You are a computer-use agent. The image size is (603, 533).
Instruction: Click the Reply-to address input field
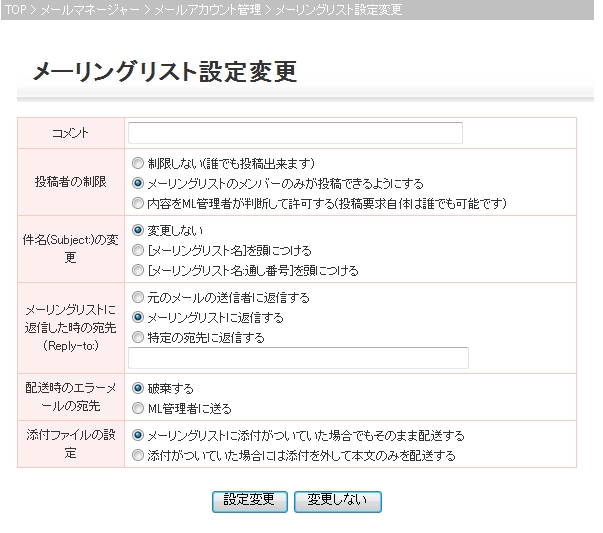pos(298,358)
